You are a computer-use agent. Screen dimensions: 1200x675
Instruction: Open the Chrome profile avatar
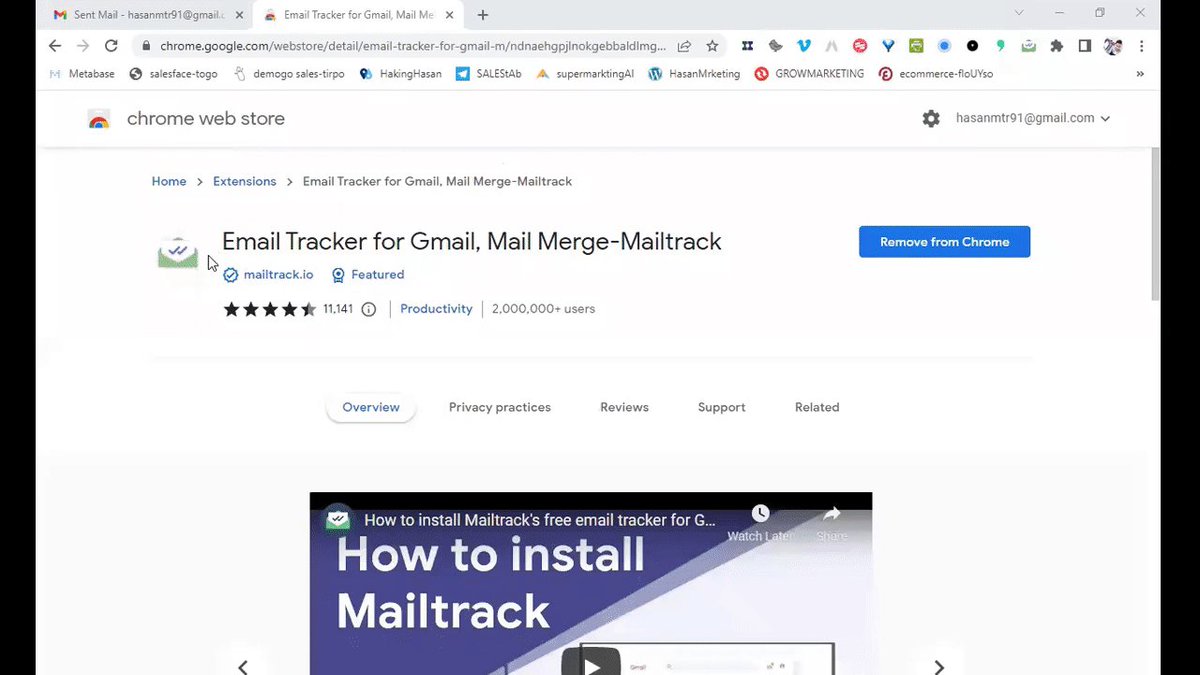coord(1113,46)
